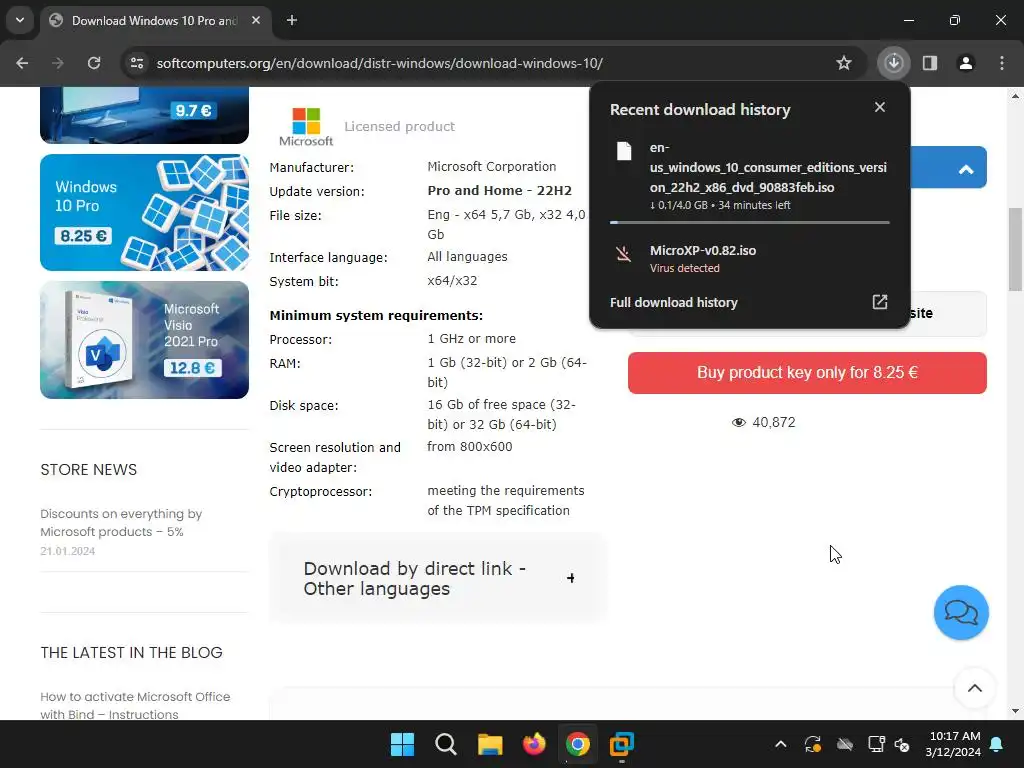
Task: Open the Chrome profile menu
Action: tap(966, 63)
